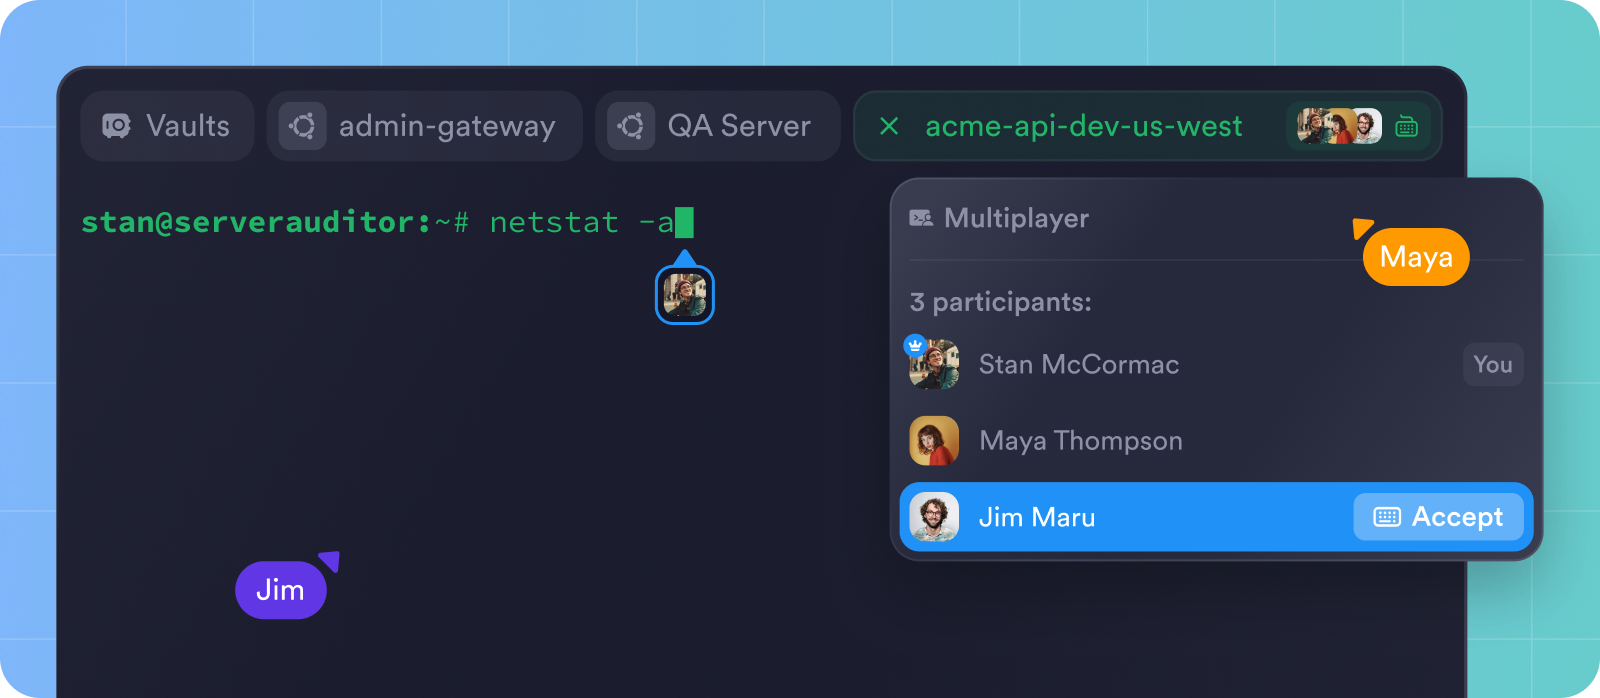
Task: Select the acme-api-dev-us-west tab
Action: tap(1083, 126)
